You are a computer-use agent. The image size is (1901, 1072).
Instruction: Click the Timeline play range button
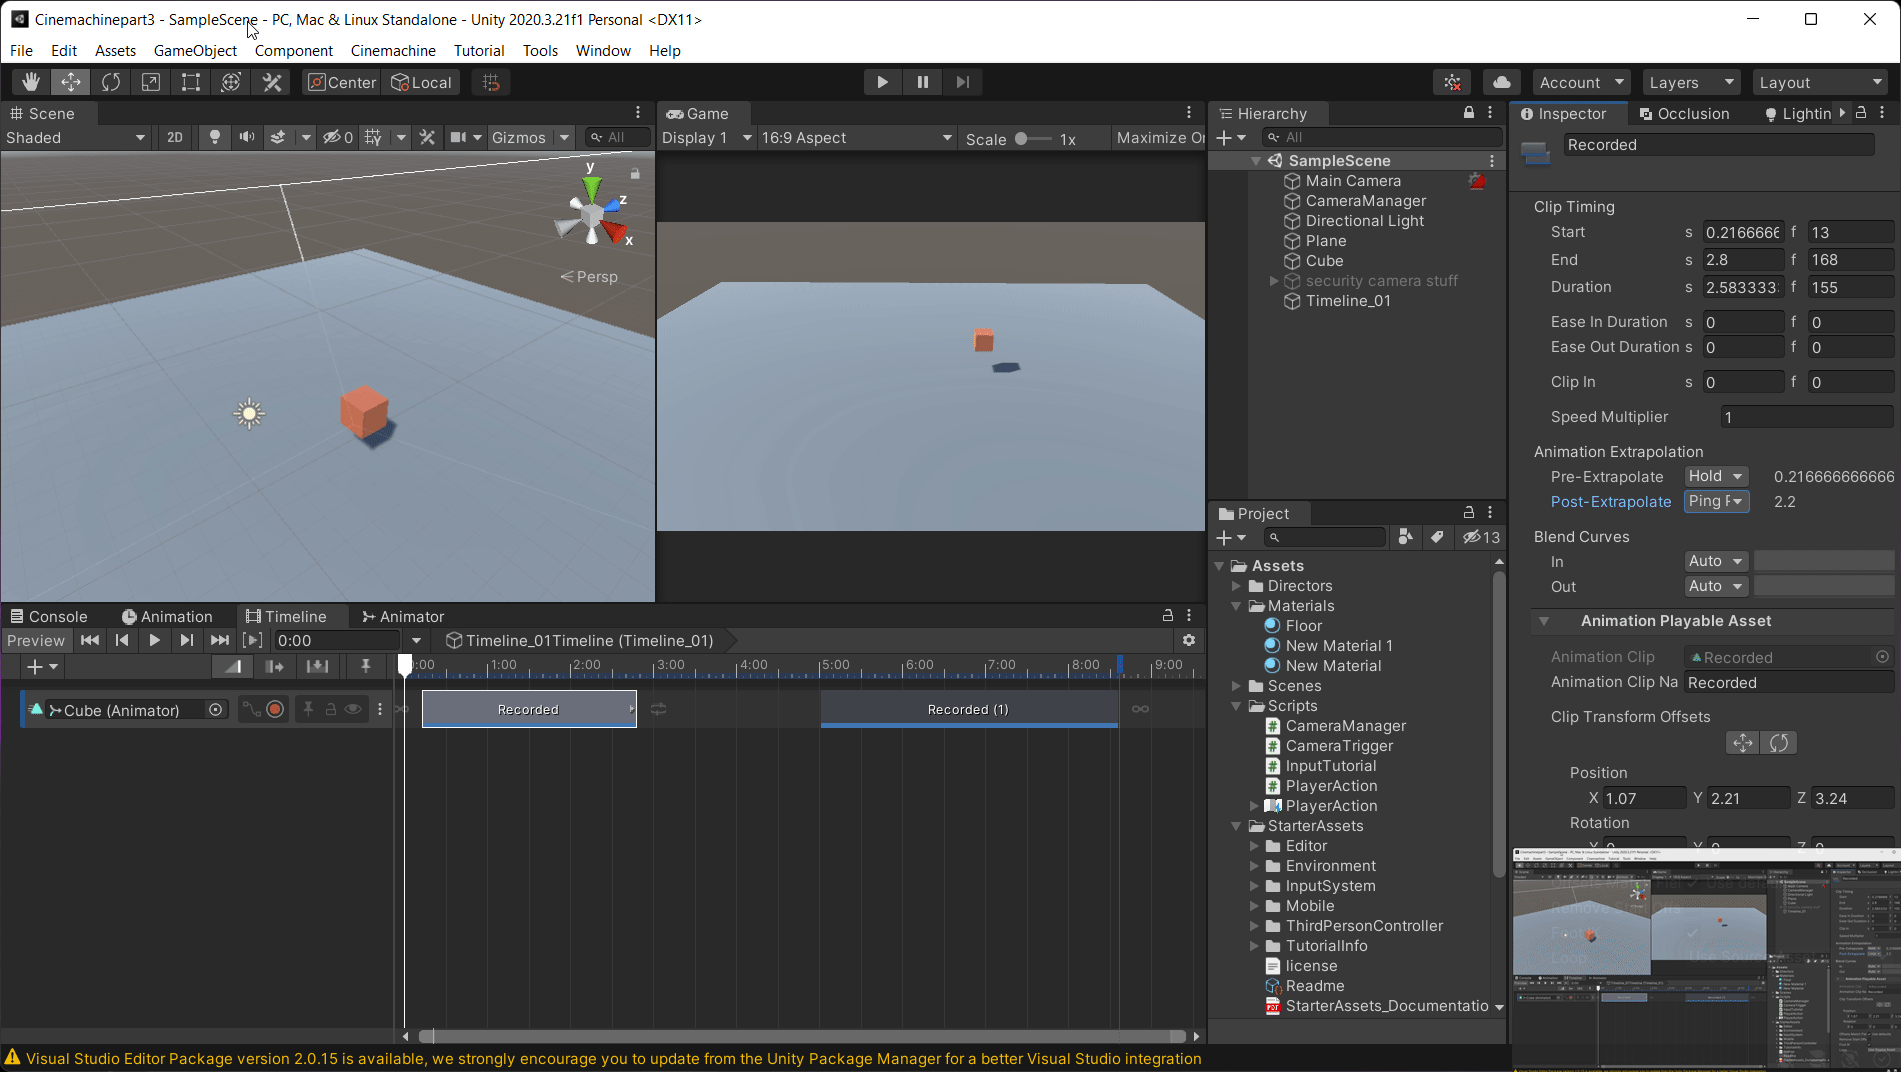tap(253, 640)
